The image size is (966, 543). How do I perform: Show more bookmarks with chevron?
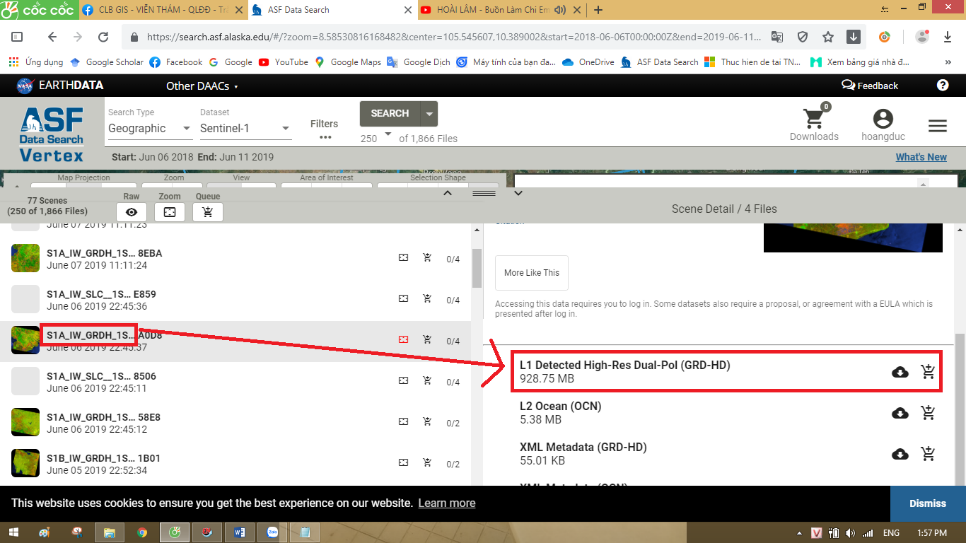[948, 62]
